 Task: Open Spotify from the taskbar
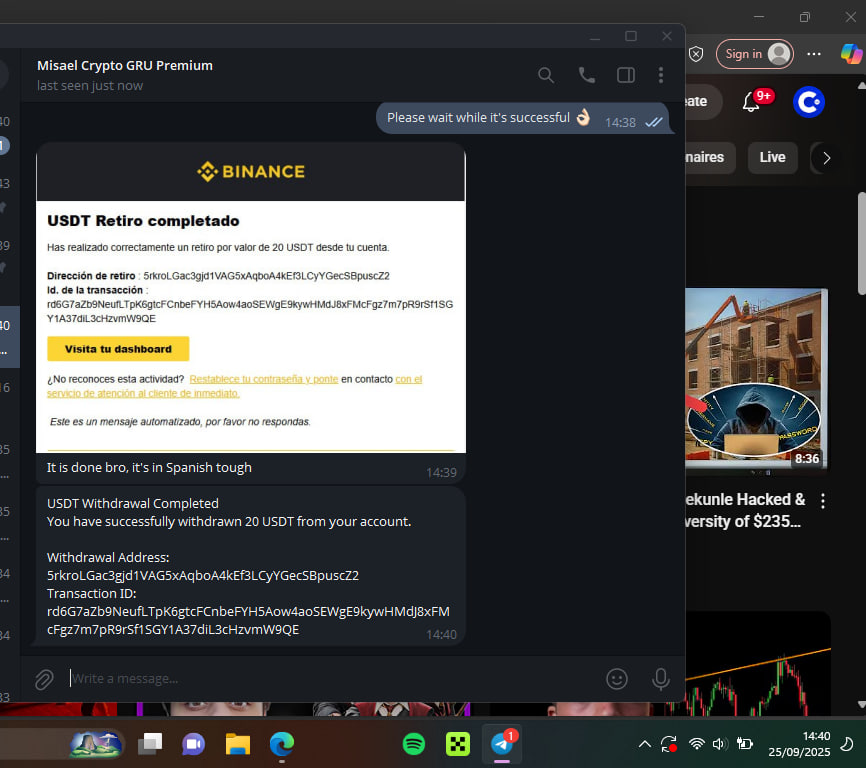coord(414,744)
